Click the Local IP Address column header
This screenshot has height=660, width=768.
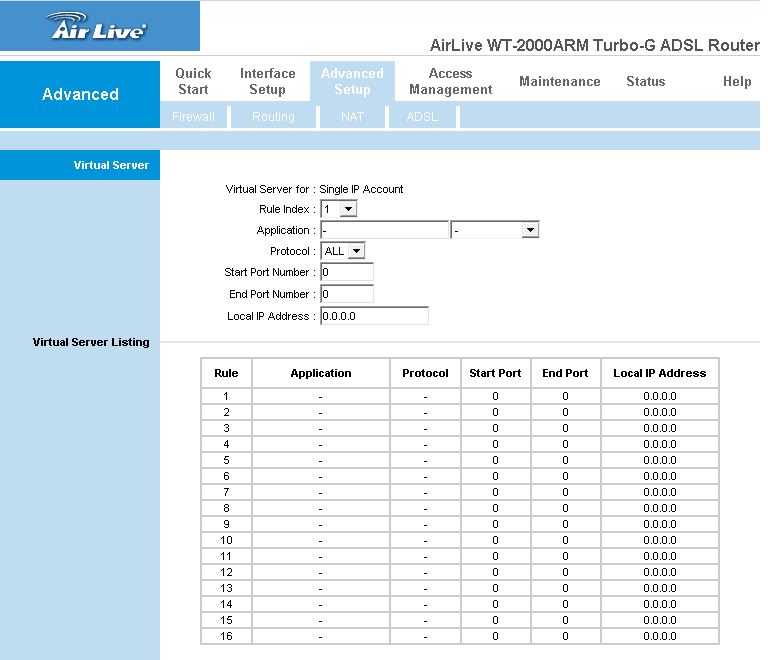[x=659, y=373]
